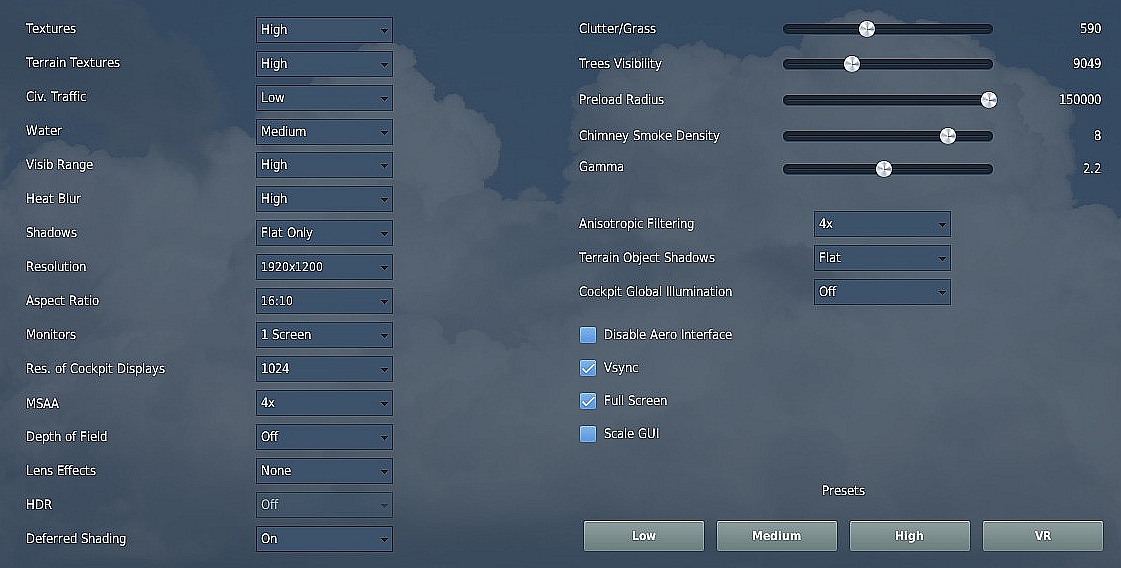Expand Terrain Object Shadows dropdown
The height and width of the screenshot is (568, 1121).
click(882, 258)
